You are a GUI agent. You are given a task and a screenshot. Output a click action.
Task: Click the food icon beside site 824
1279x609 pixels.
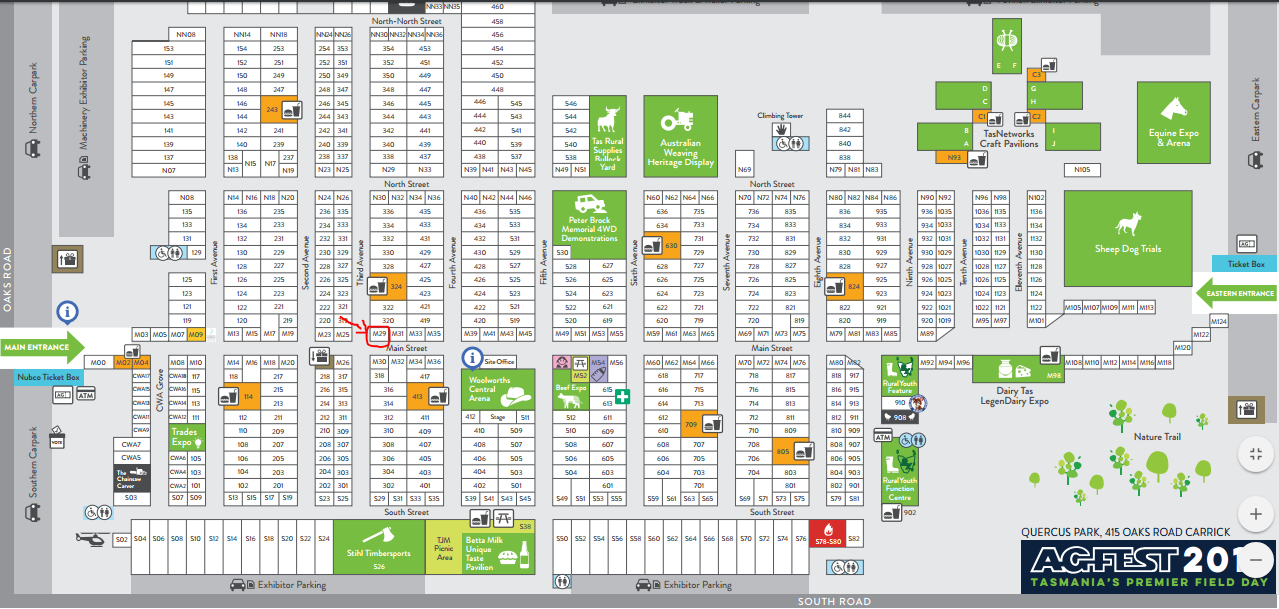click(835, 287)
